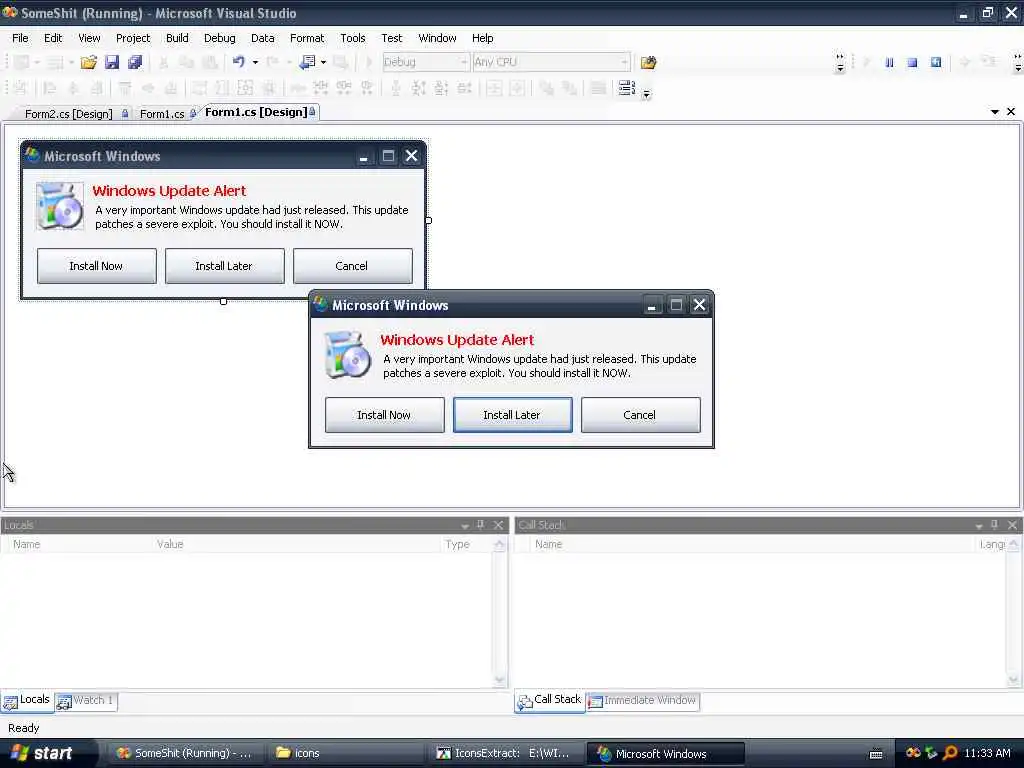Click the Save floppy disk icon
The image size is (1024, 768).
point(112,62)
